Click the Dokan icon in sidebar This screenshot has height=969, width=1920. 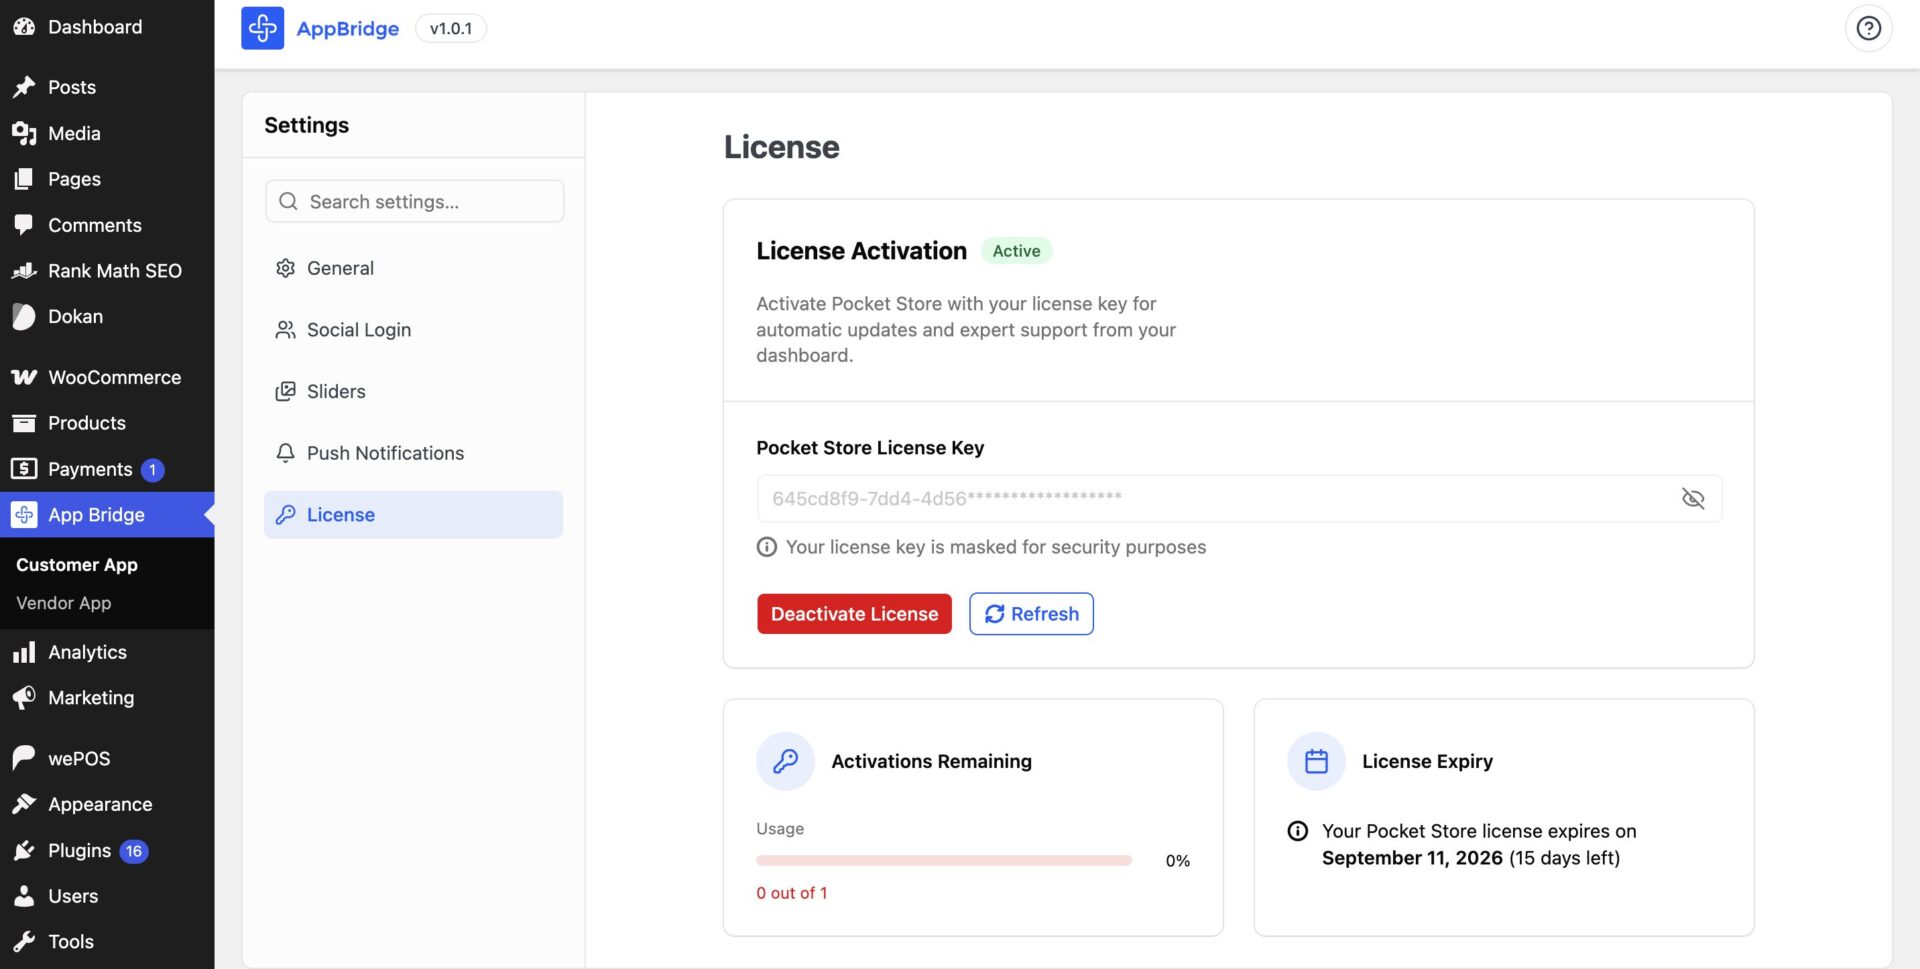[24, 317]
